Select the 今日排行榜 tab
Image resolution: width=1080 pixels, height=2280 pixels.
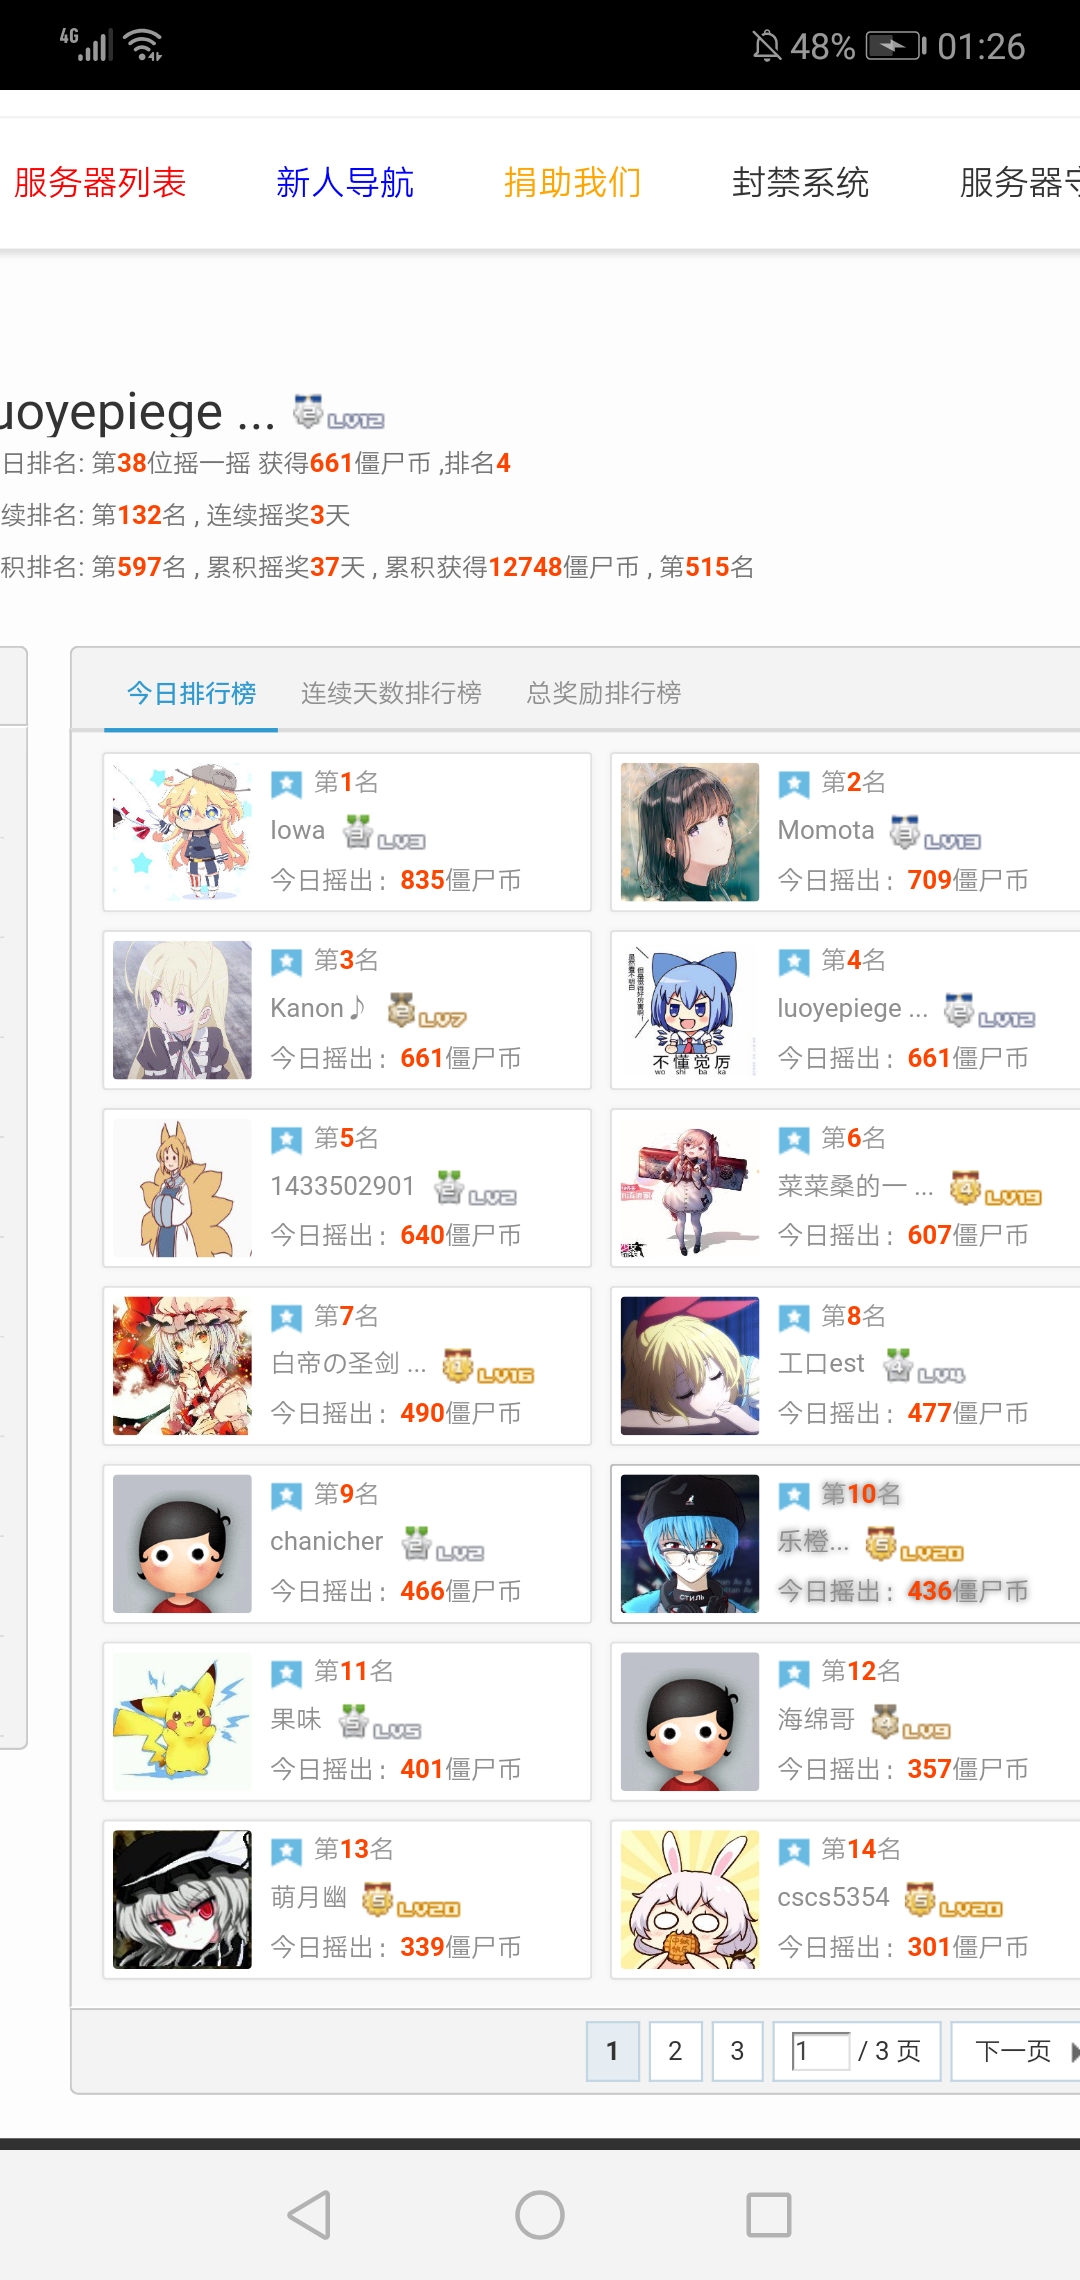pos(191,693)
